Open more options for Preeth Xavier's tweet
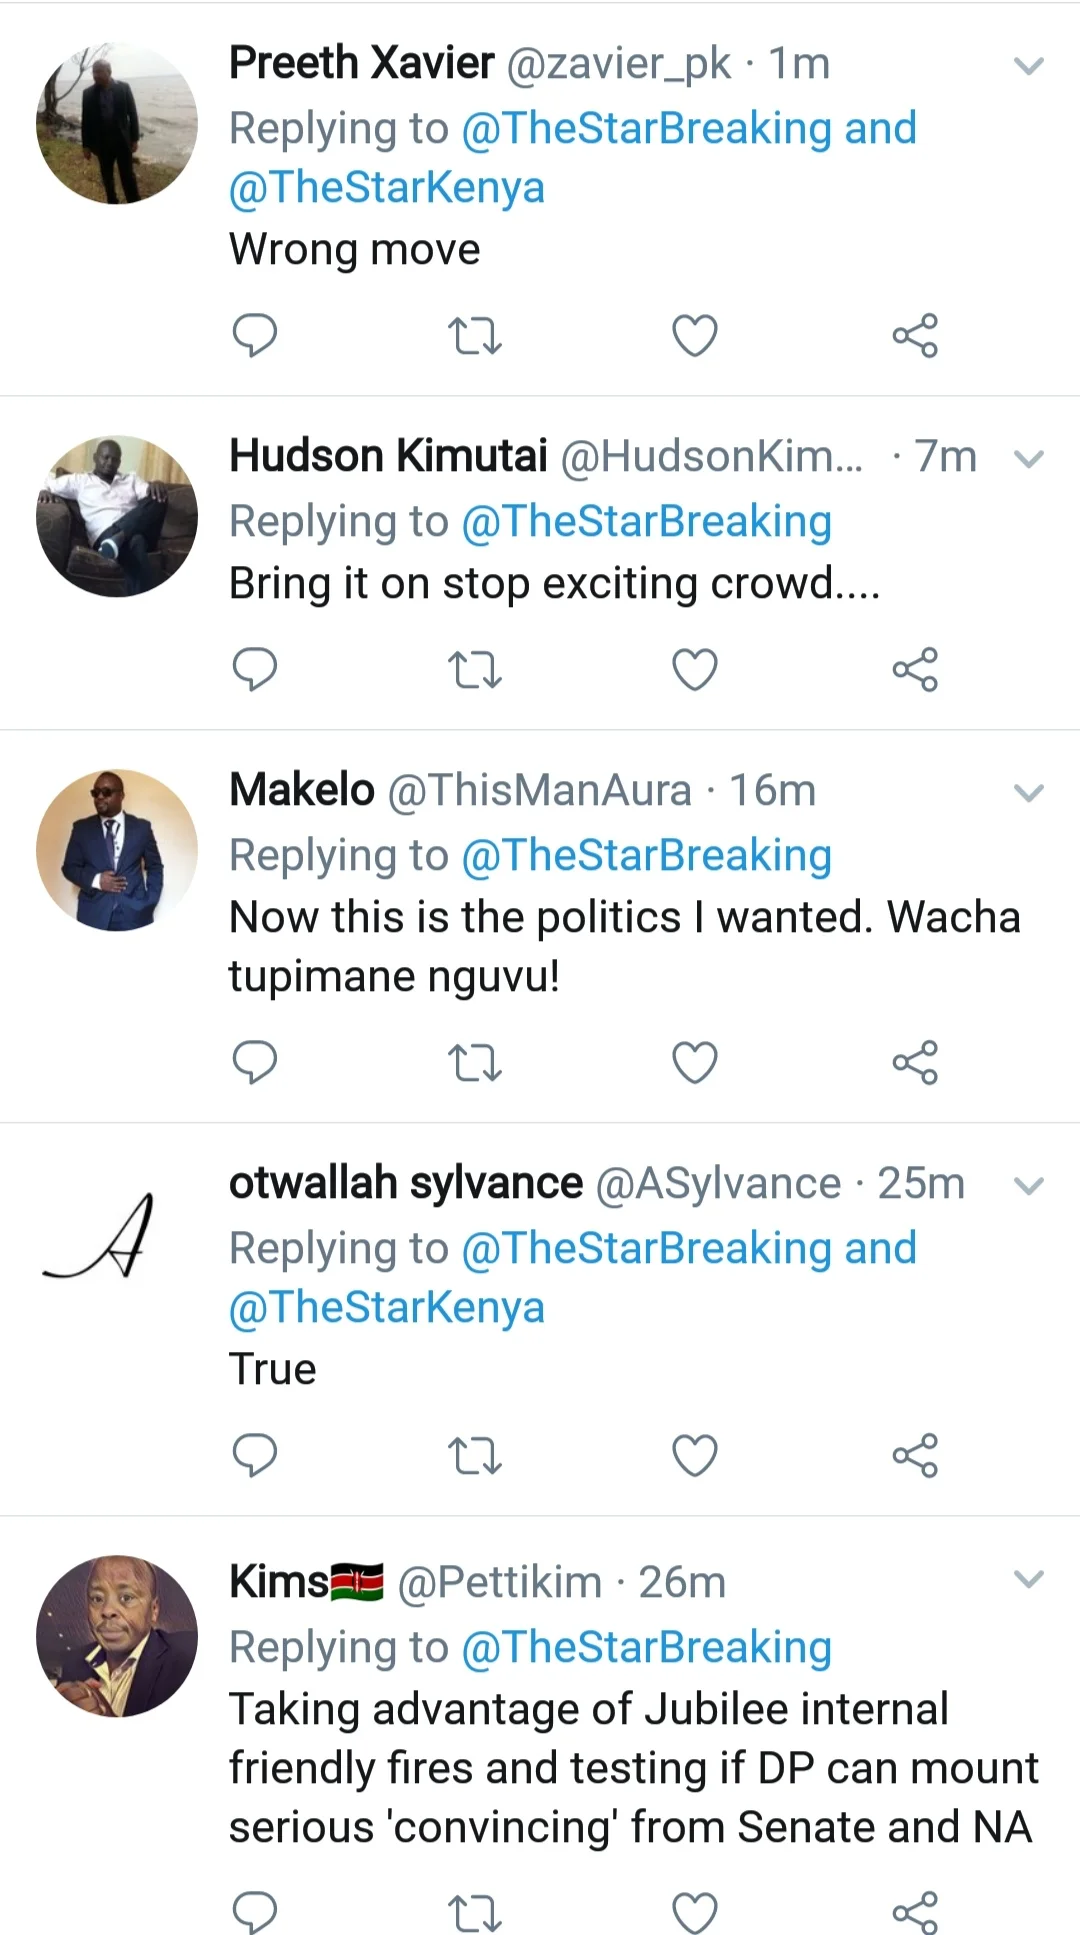 click(x=1029, y=66)
